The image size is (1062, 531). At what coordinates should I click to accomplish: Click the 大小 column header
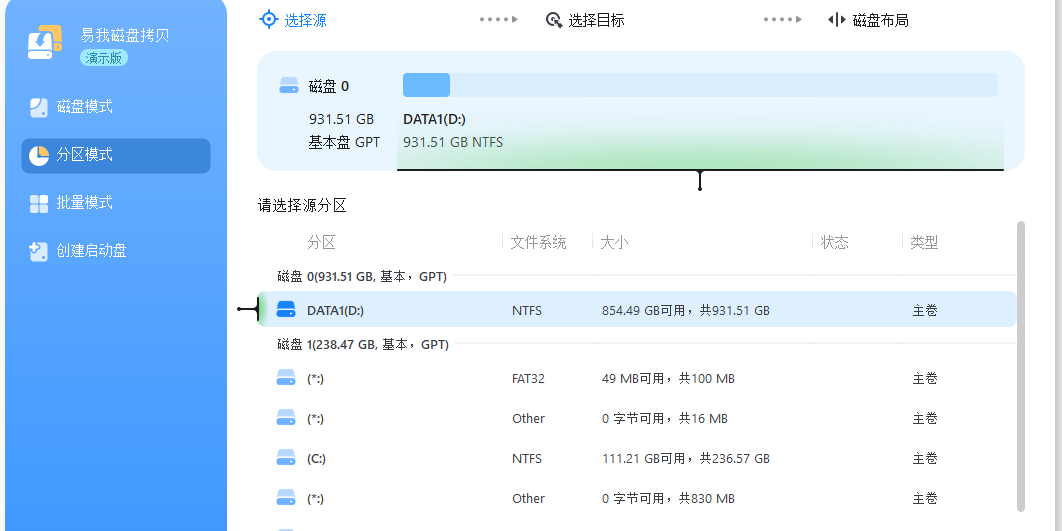pos(614,242)
